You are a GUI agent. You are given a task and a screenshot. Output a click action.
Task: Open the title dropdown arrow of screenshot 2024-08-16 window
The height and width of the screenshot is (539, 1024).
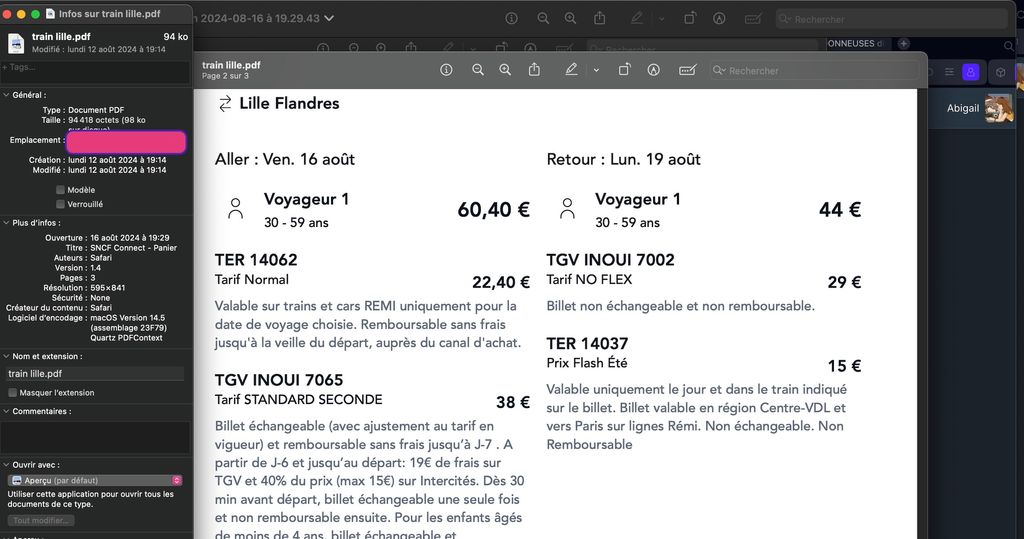[x=329, y=18]
